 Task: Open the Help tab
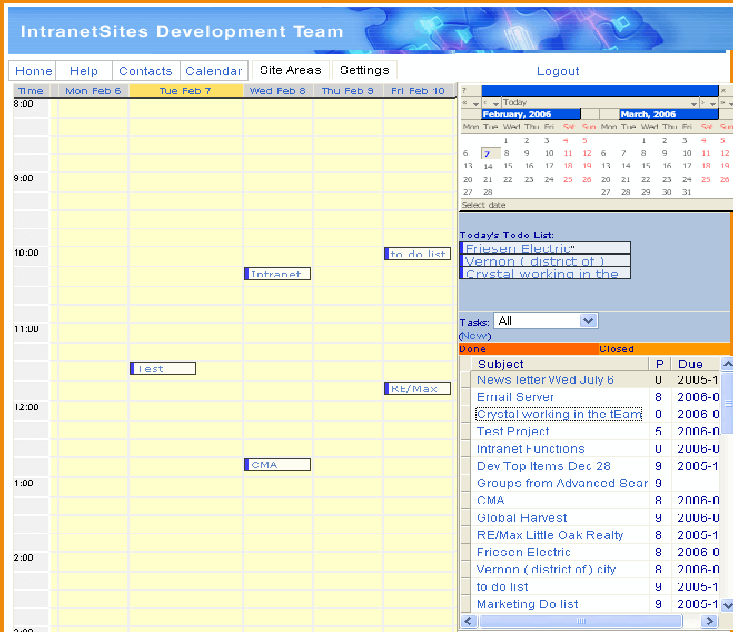(84, 71)
